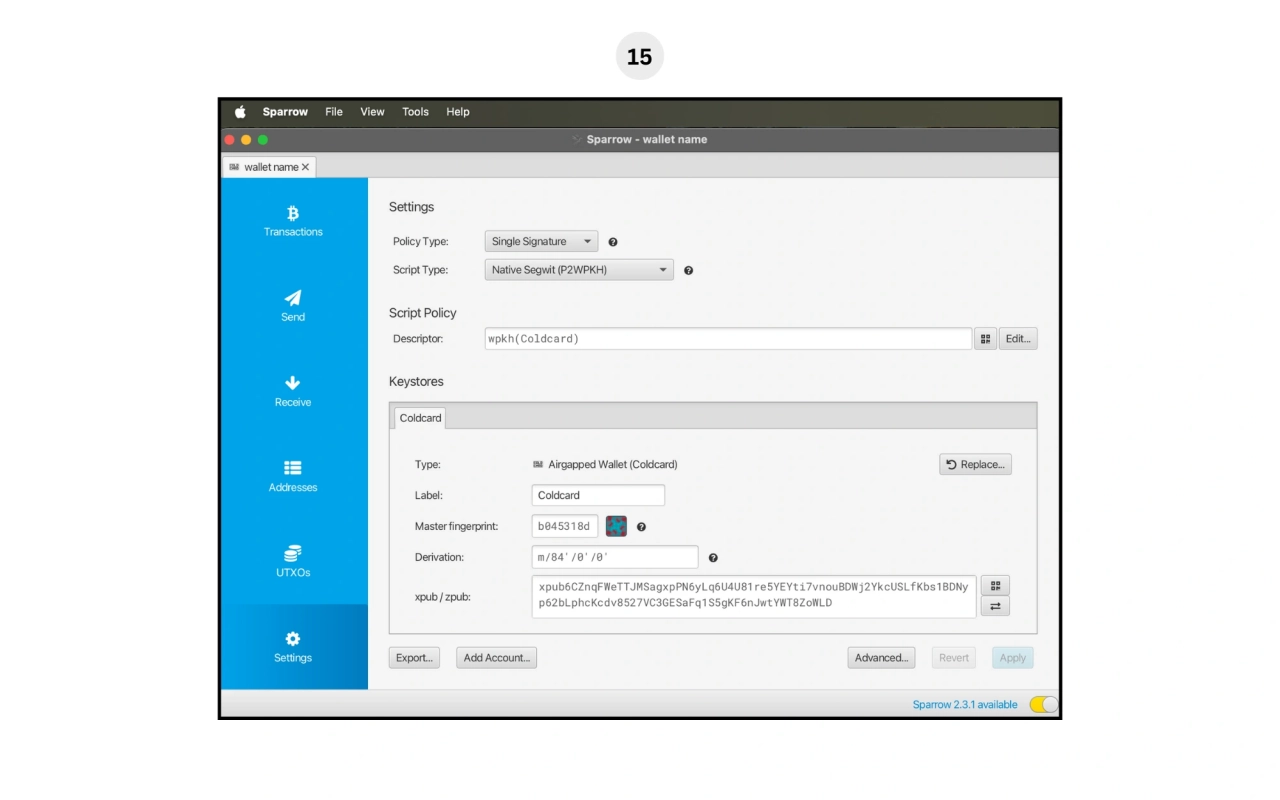
Task: Click the Label input field
Action: 598,495
